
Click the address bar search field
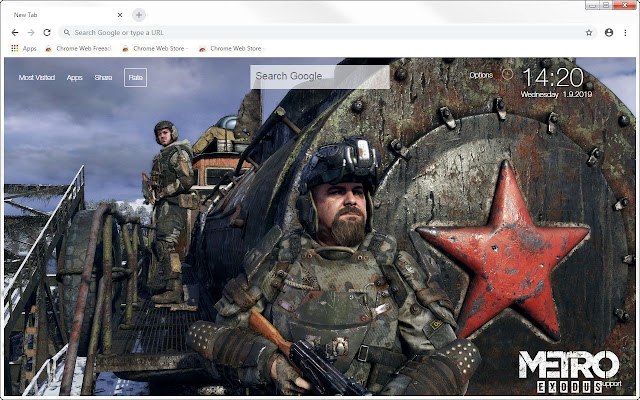coord(329,32)
